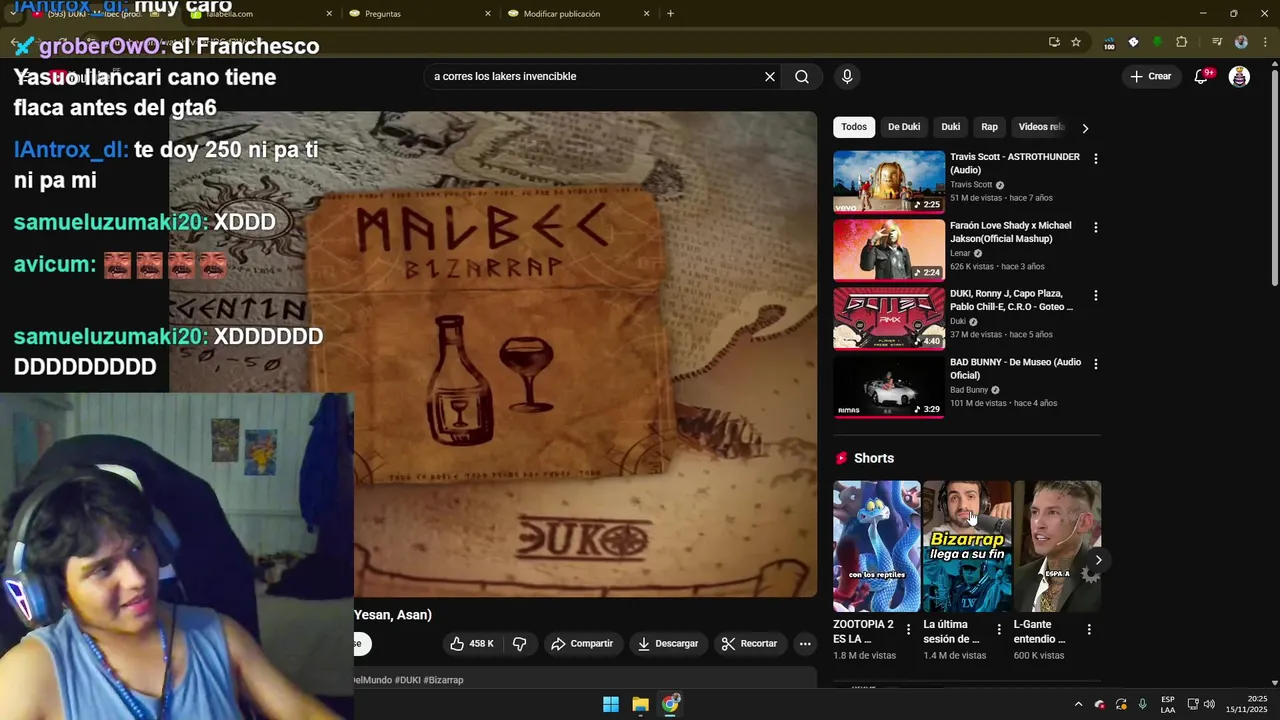This screenshot has width=1280, height=720.
Task: Open File Explorer from the taskbar
Action: (641, 704)
